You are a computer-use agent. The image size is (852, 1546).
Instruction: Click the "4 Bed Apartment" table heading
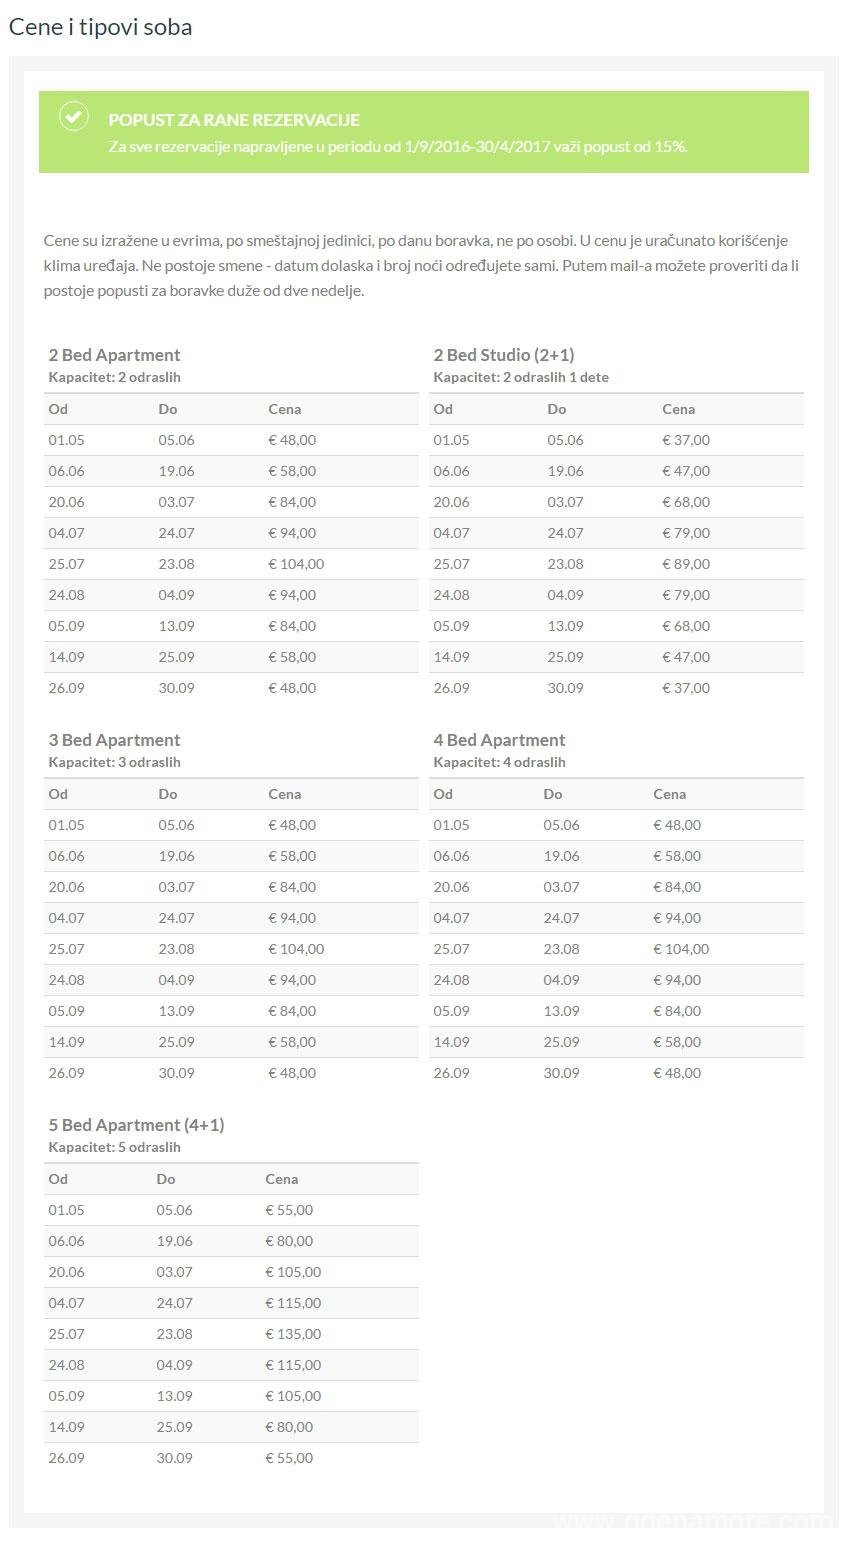(x=499, y=740)
